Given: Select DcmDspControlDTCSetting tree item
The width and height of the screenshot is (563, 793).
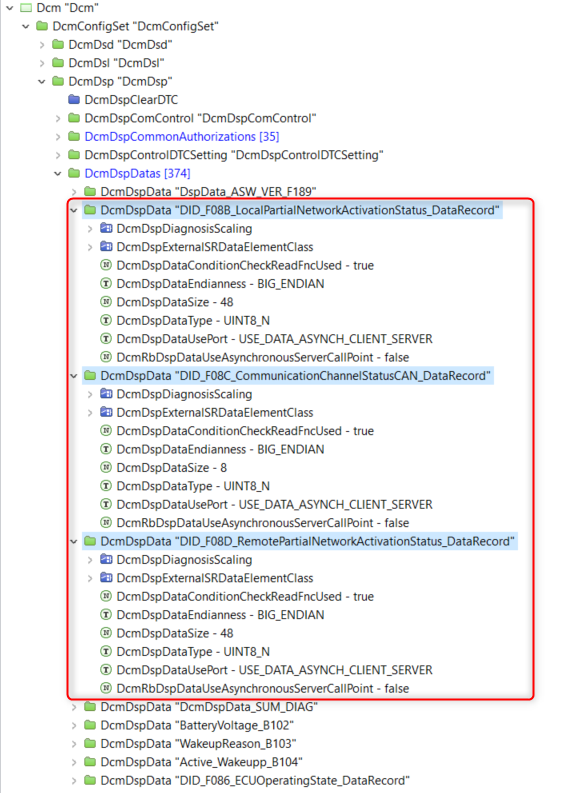Looking at the screenshot, I should [x=234, y=155].
